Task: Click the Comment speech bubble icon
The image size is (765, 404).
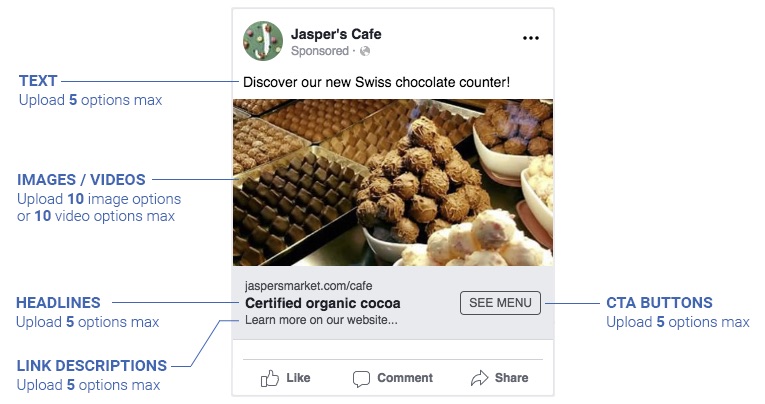Action: tap(361, 378)
